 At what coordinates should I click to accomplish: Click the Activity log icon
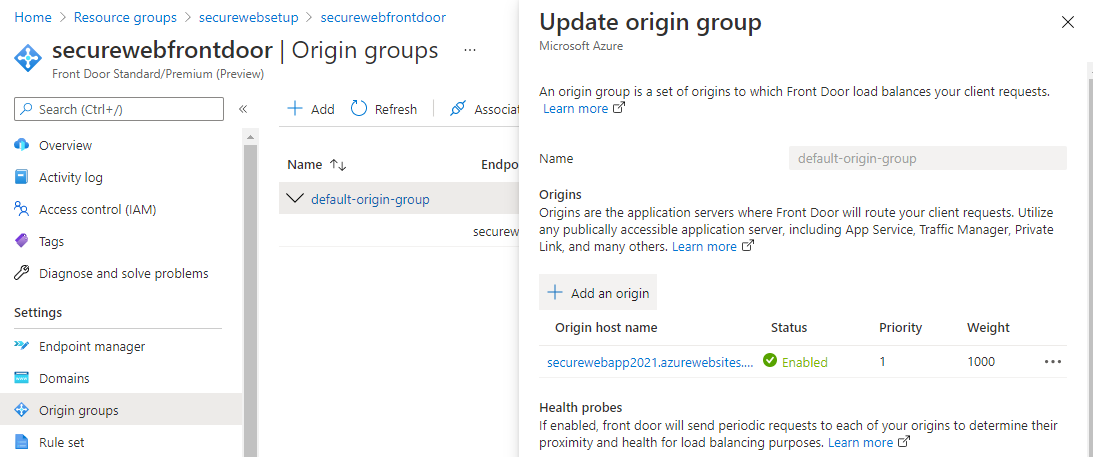[22, 177]
